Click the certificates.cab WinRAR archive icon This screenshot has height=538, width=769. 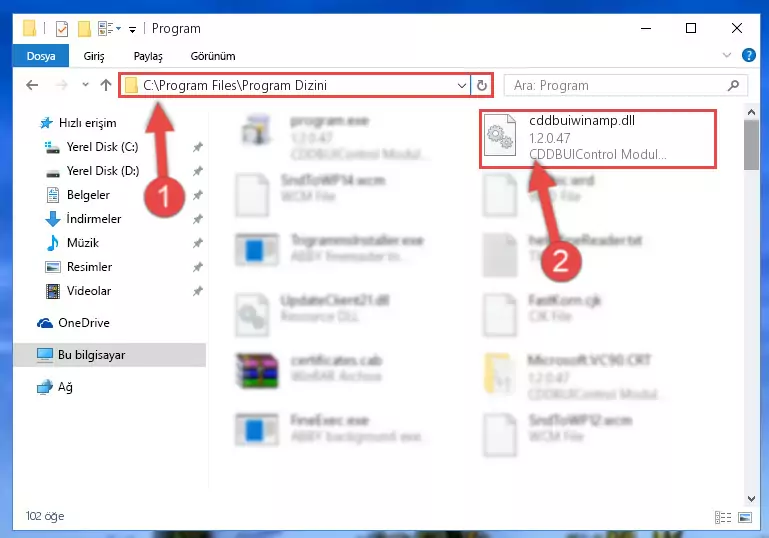pyautogui.click(x=256, y=371)
